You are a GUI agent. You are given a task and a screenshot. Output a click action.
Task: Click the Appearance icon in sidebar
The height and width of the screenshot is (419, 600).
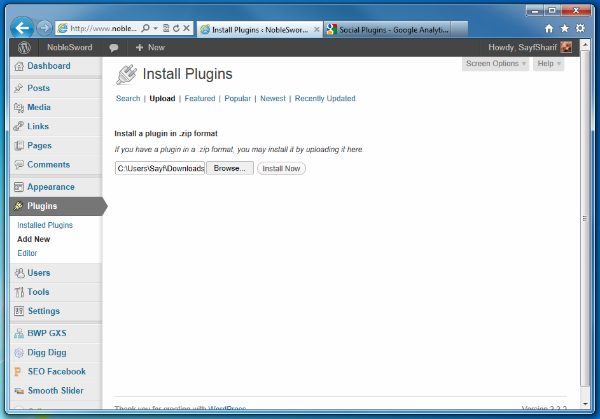(19, 187)
